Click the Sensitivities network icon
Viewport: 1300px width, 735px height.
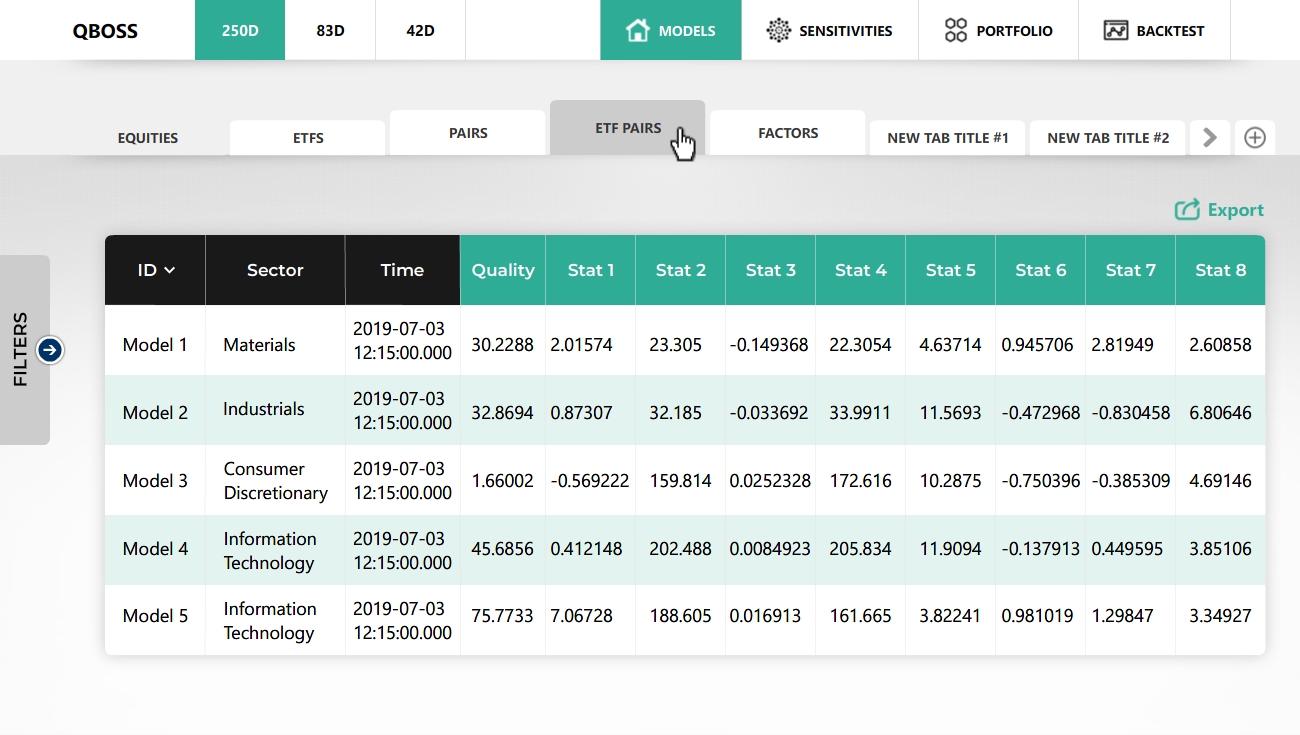click(x=778, y=30)
